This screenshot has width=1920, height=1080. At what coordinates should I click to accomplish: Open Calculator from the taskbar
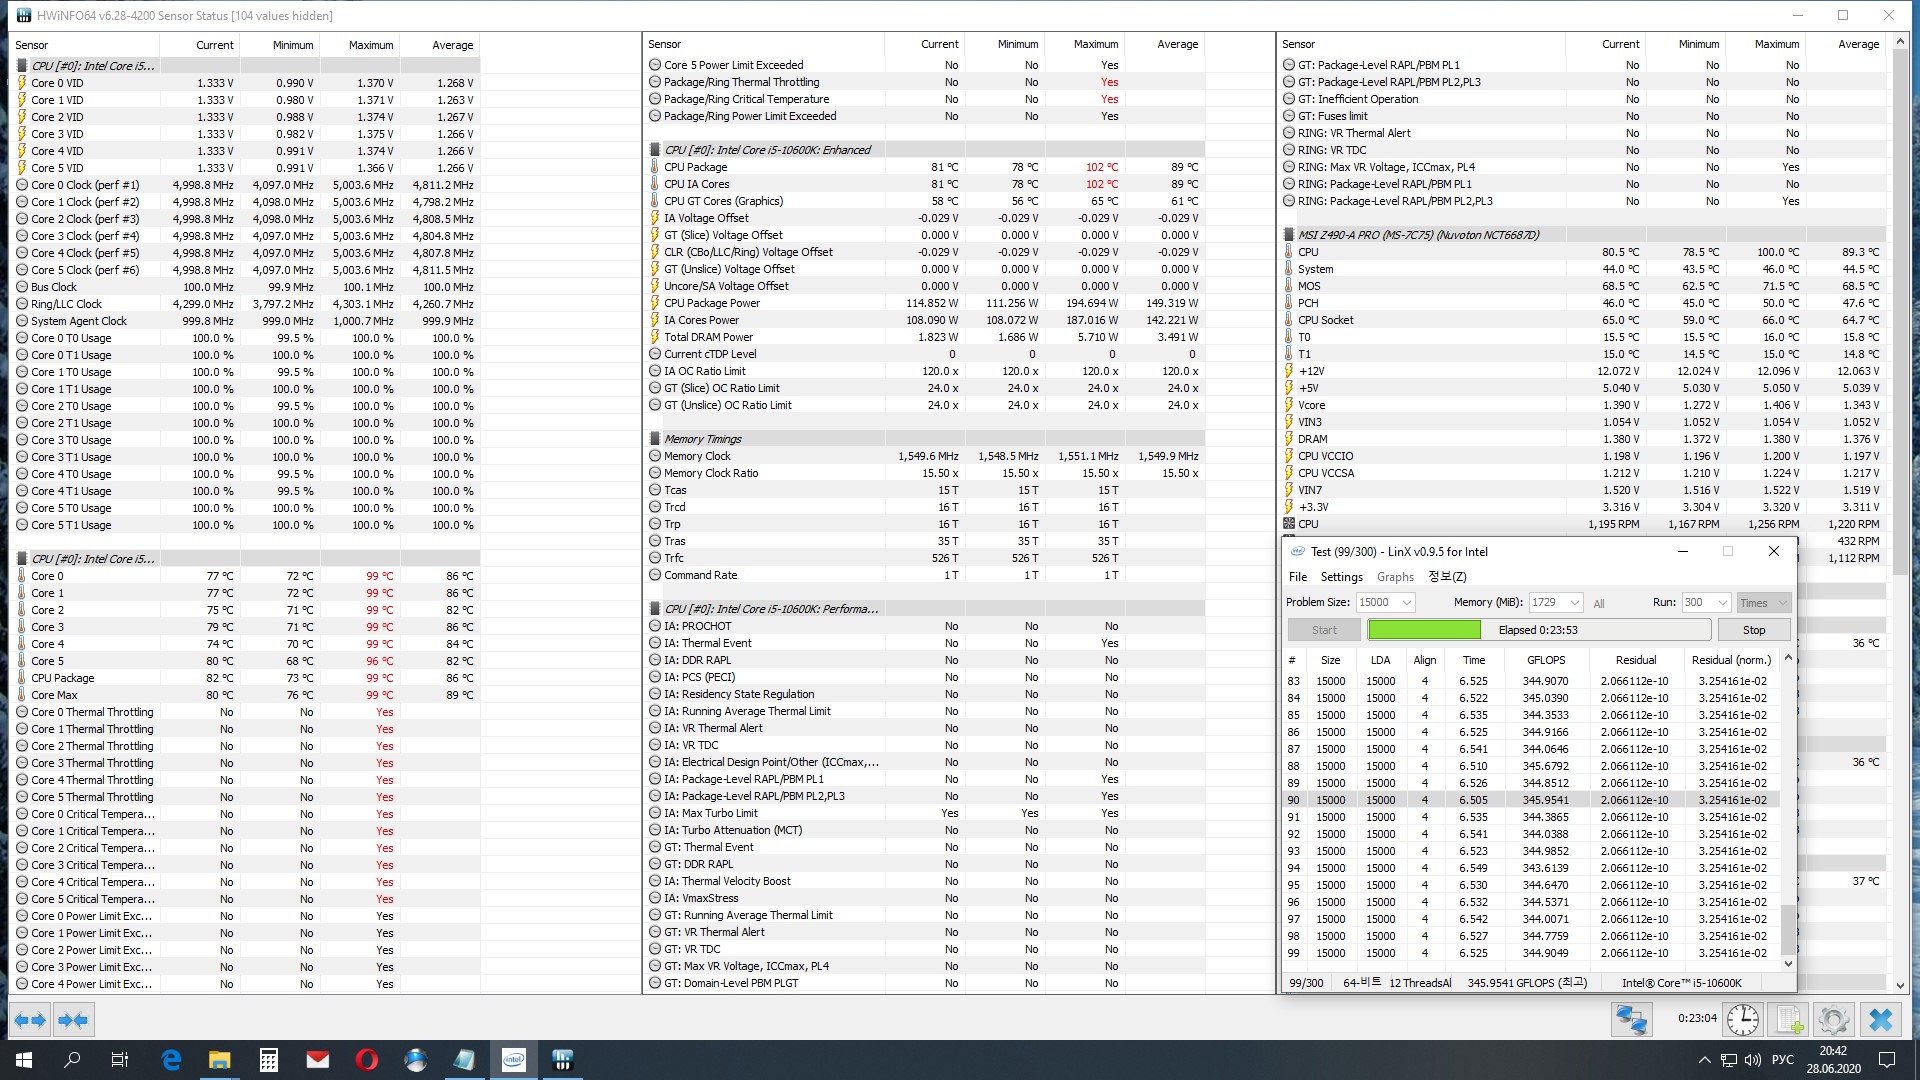(x=268, y=1060)
